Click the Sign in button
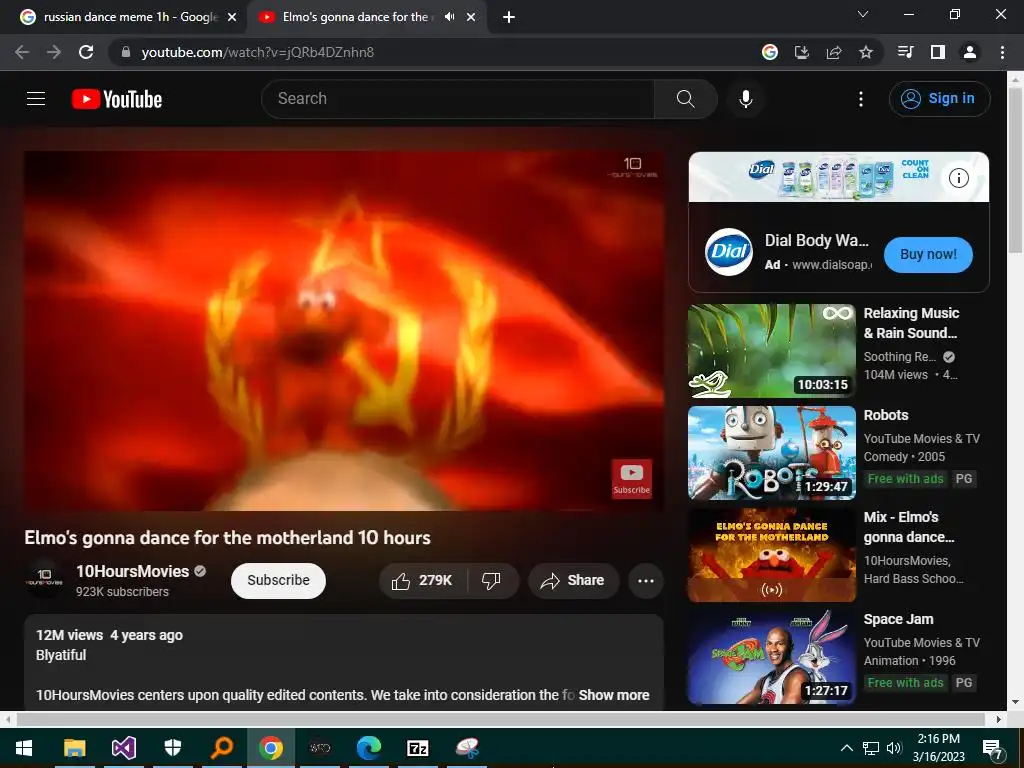Image resolution: width=1024 pixels, height=768 pixels. 939,99
